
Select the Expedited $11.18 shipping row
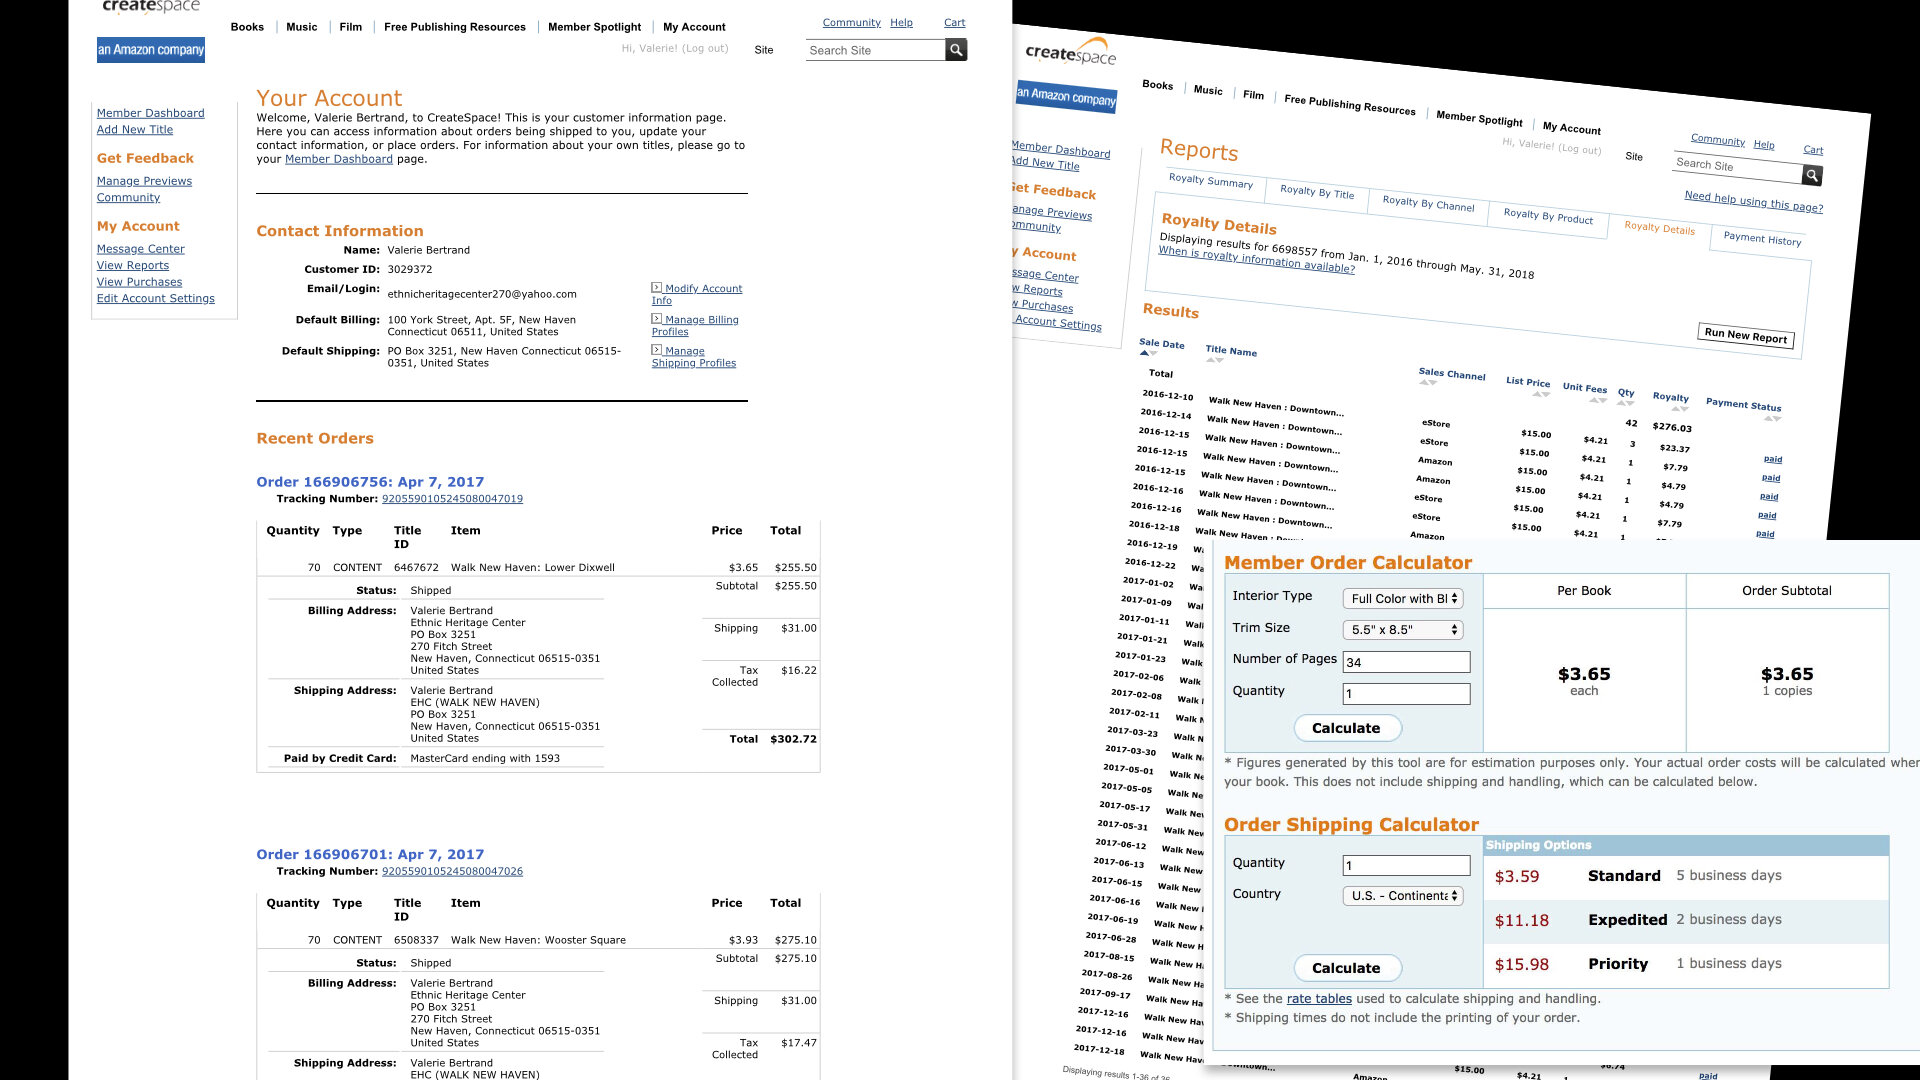(1686, 920)
